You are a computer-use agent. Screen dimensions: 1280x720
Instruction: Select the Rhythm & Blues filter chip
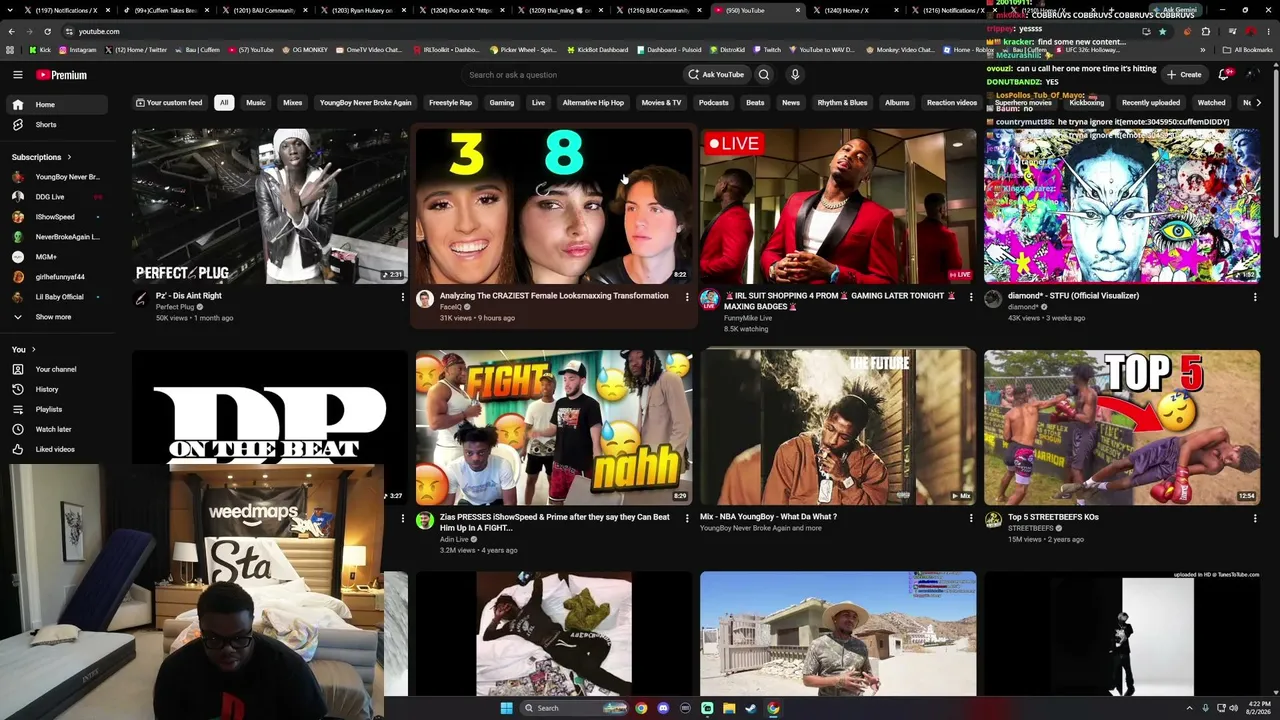coord(842,103)
